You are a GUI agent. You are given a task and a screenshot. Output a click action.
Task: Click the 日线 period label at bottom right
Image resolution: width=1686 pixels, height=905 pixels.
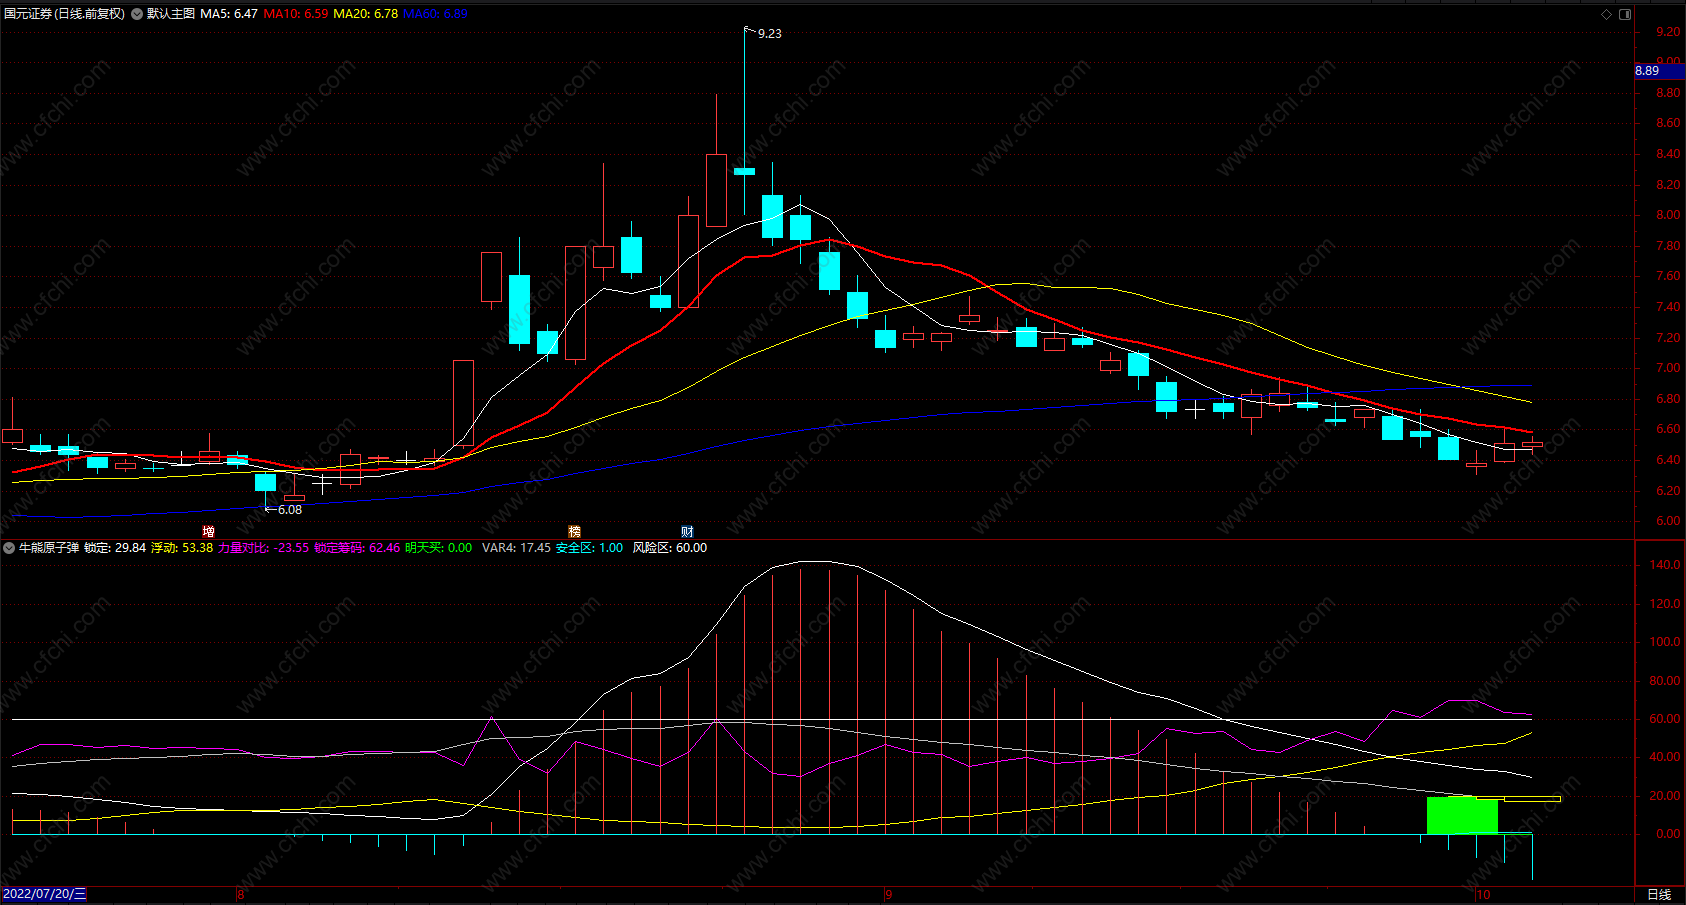(1659, 894)
